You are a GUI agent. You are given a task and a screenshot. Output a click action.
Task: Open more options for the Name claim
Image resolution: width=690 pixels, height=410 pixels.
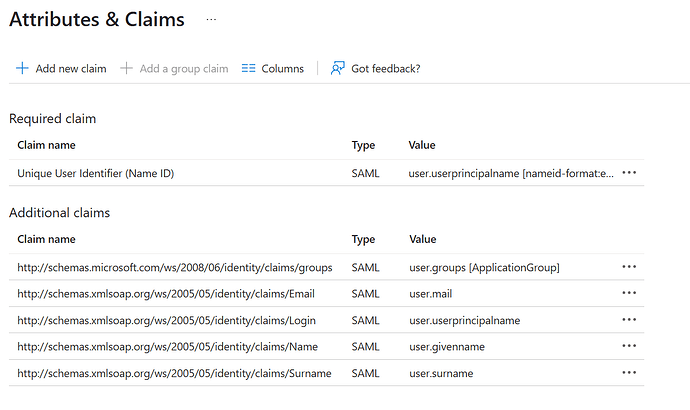[629, 346]
